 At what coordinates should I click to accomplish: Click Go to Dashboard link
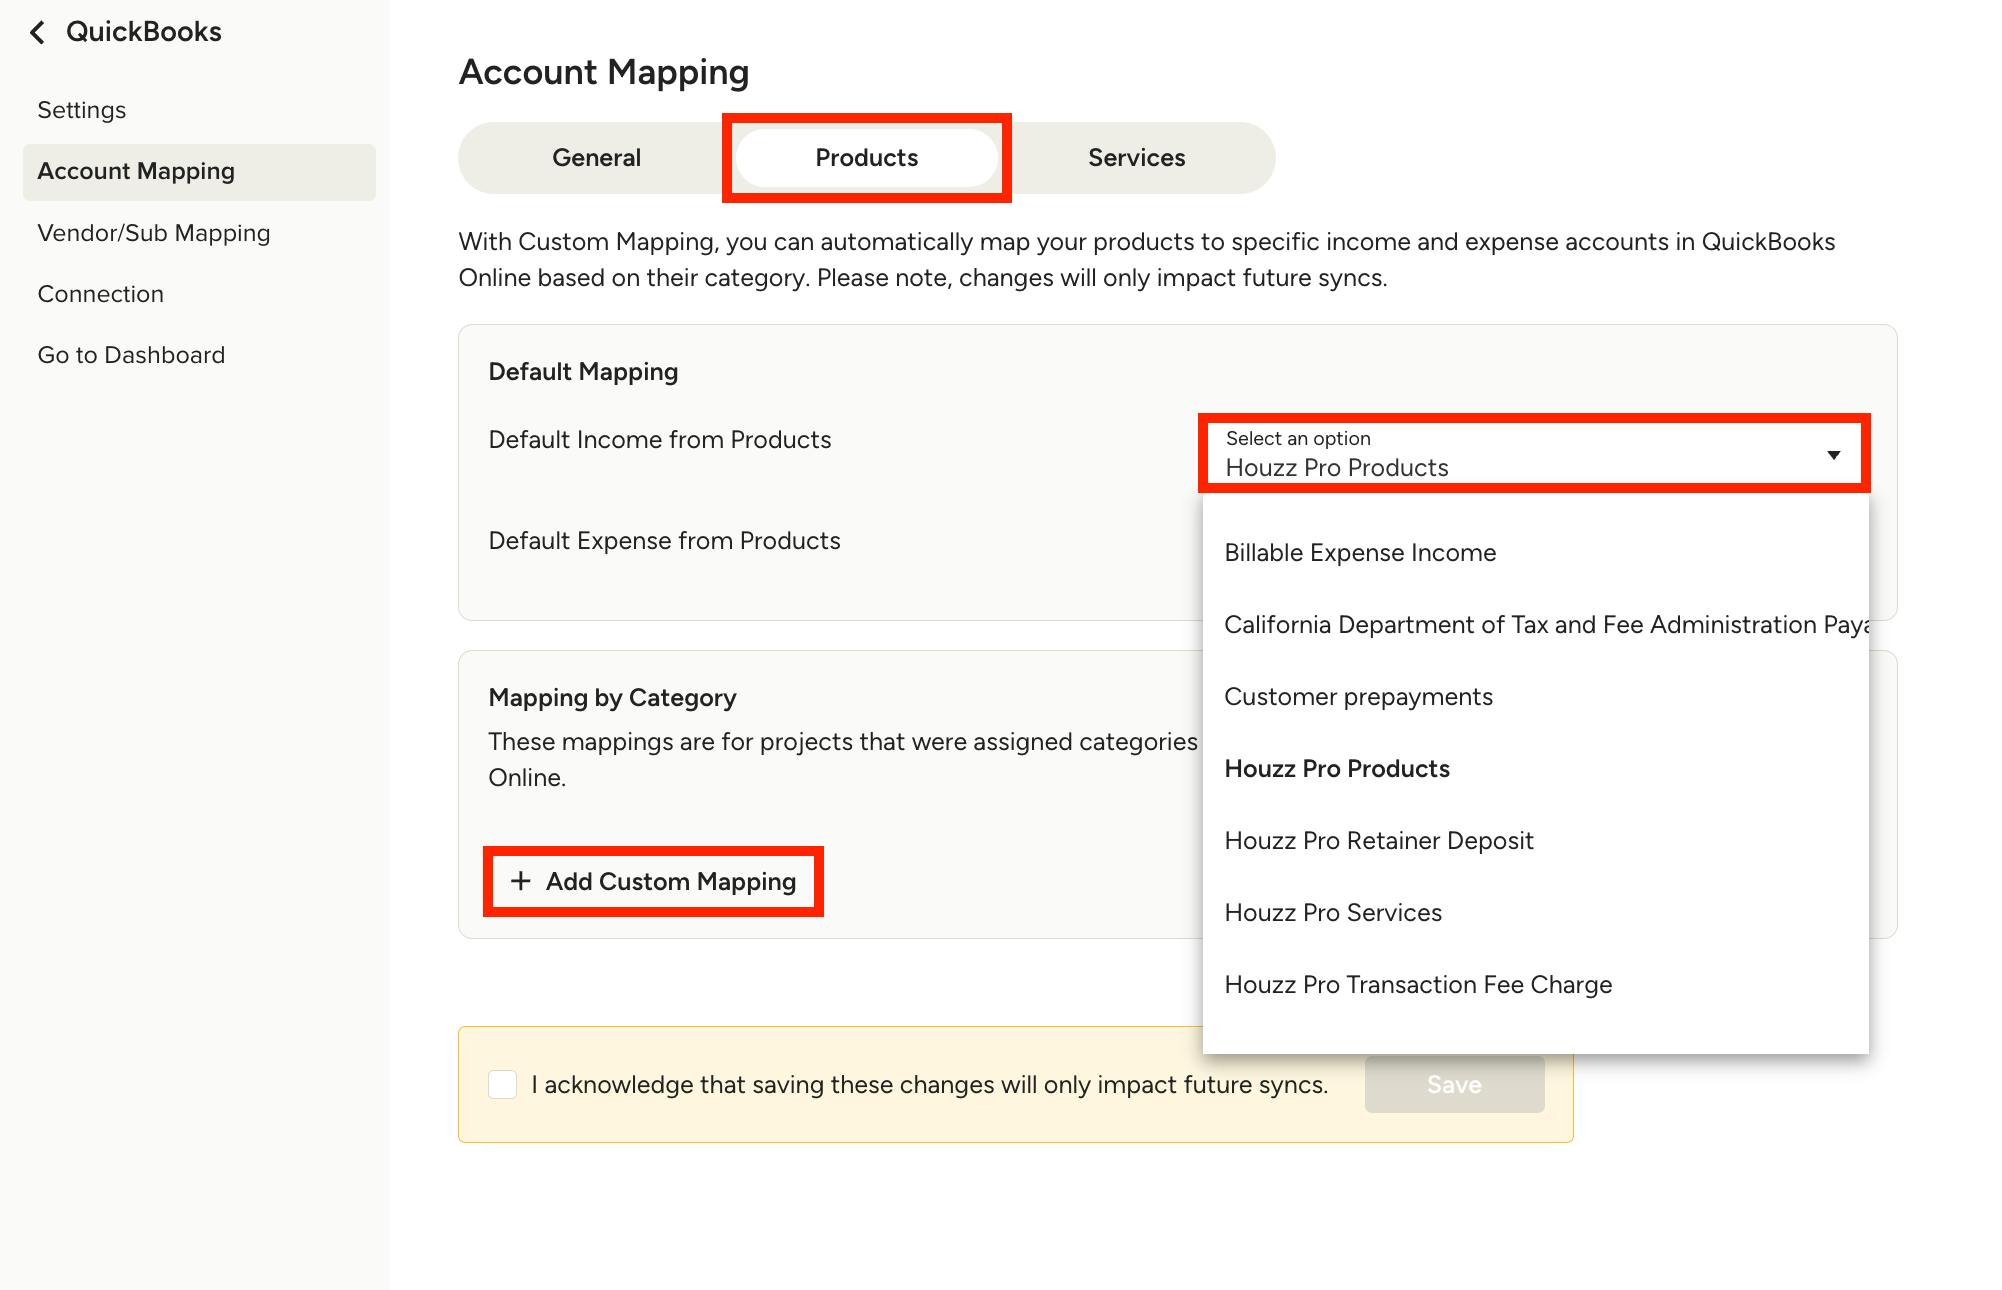131,355
